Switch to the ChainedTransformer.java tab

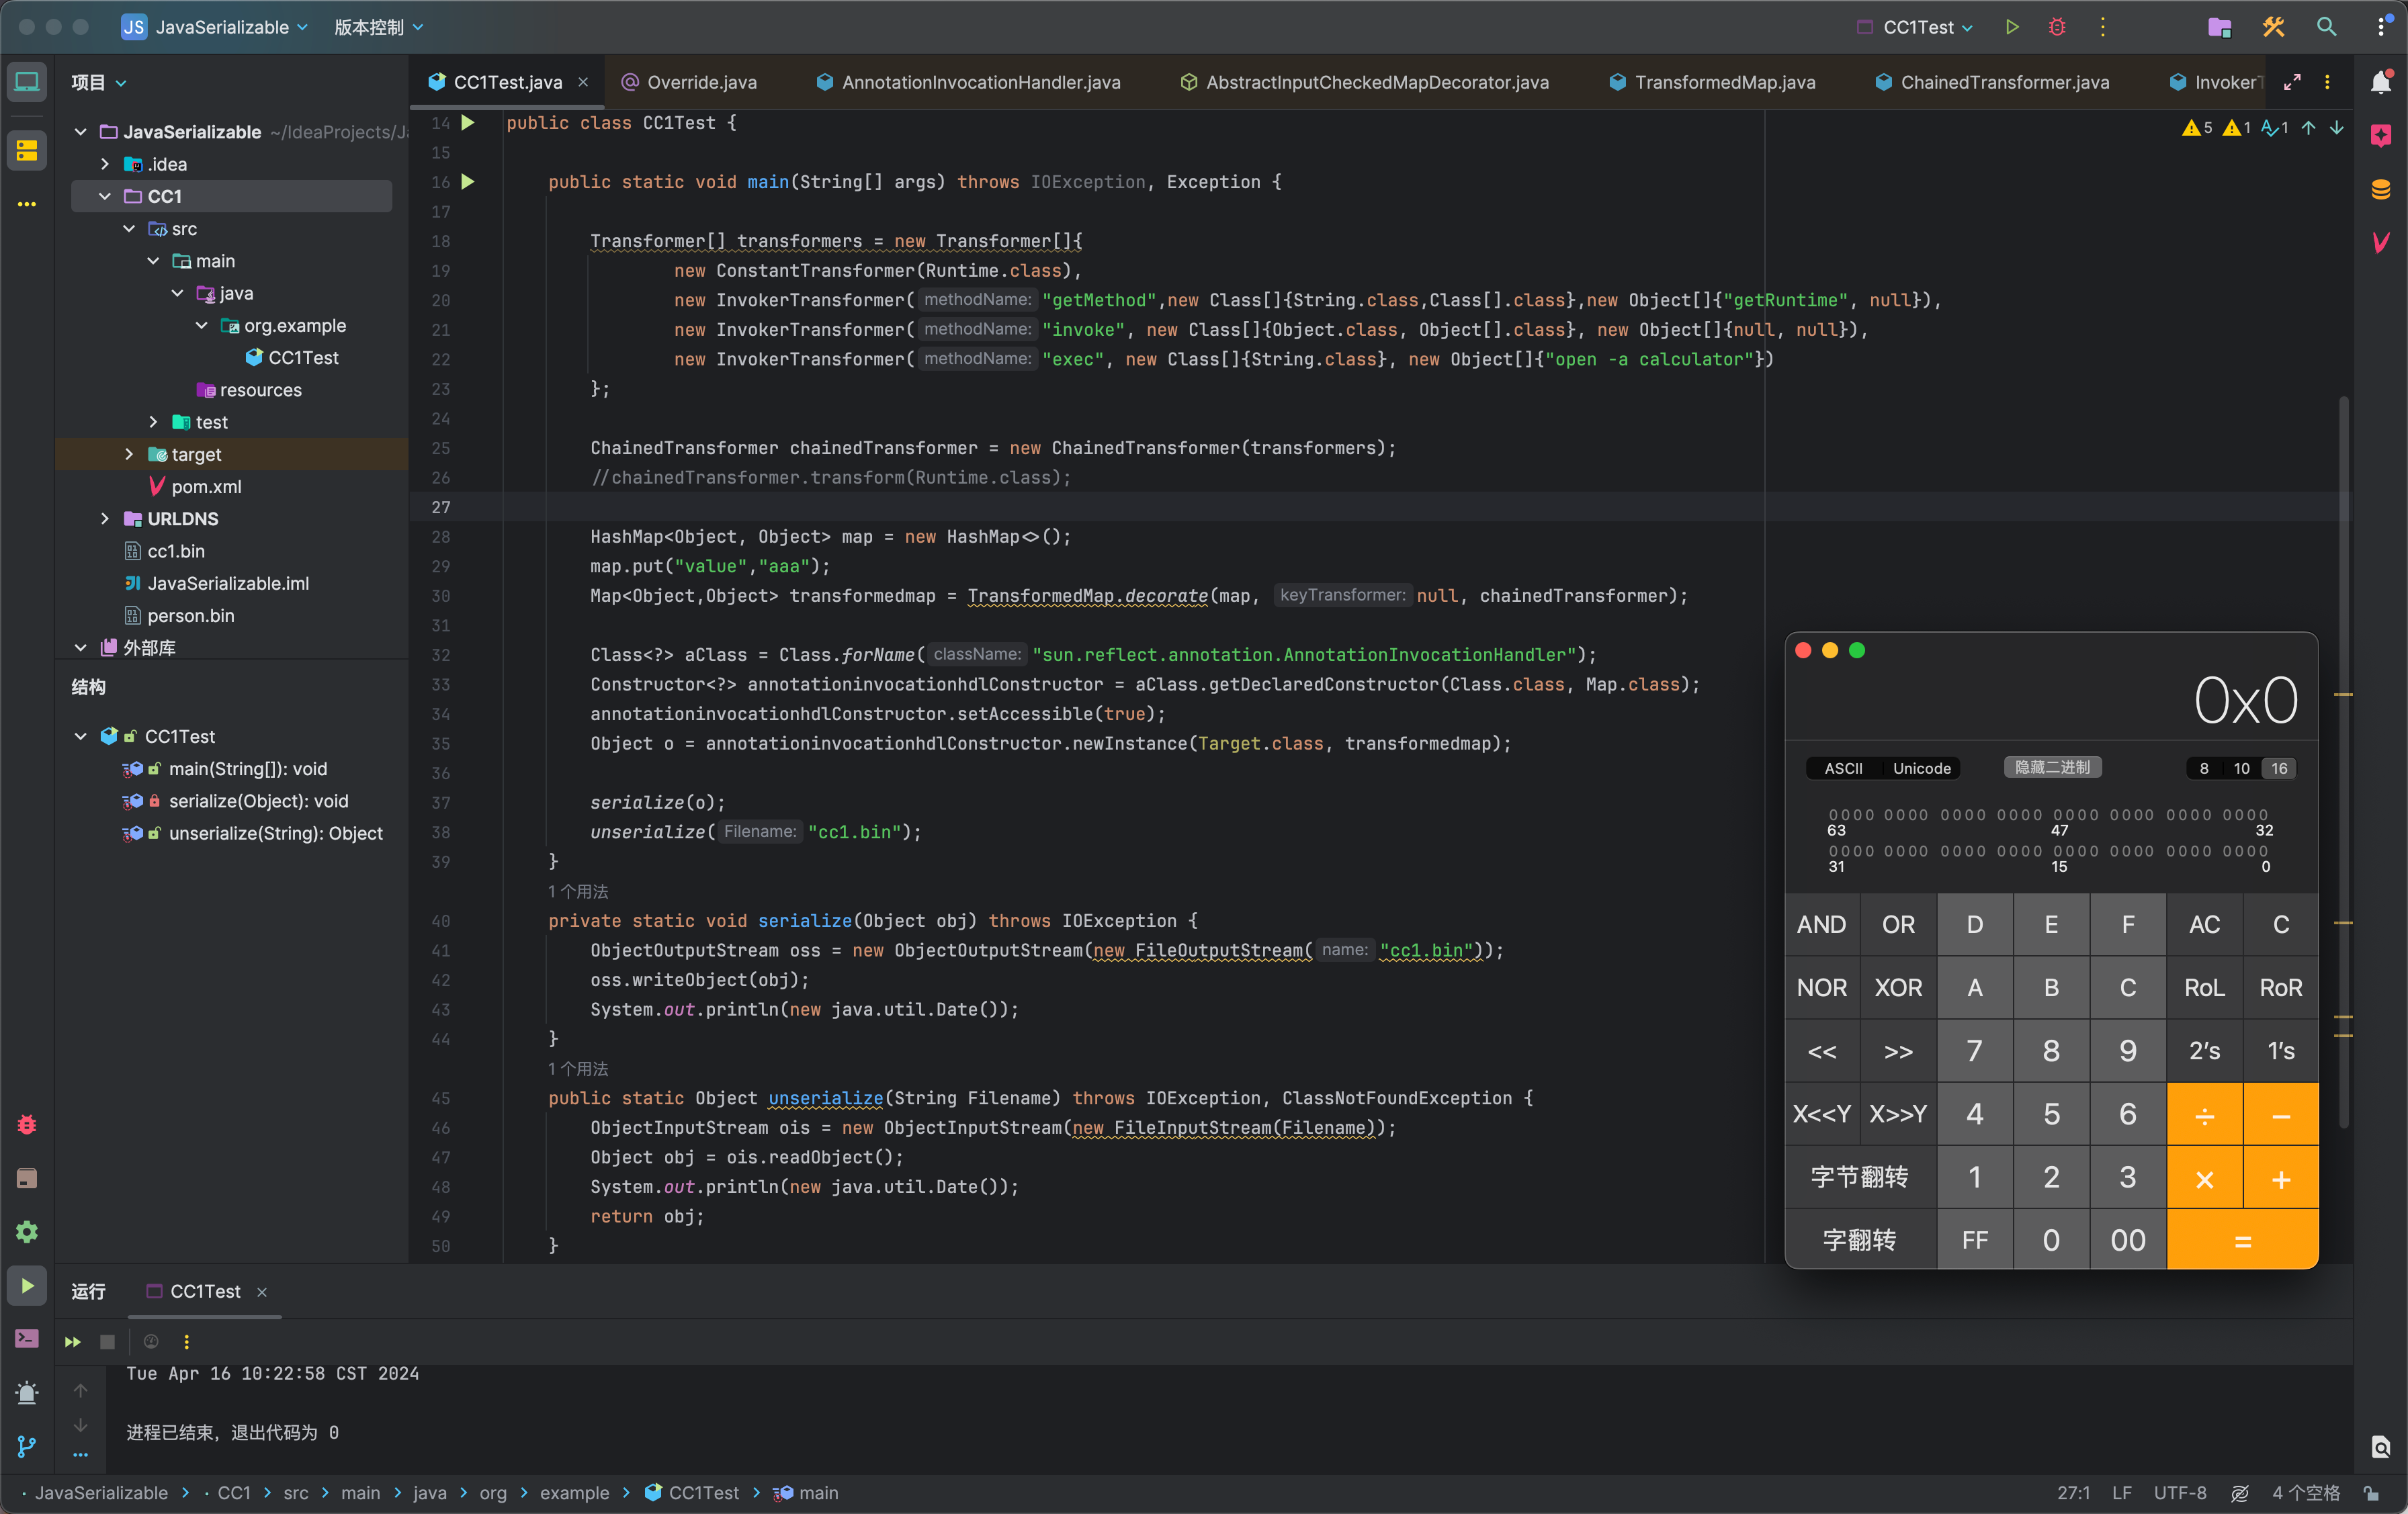tap(1993, 82)
